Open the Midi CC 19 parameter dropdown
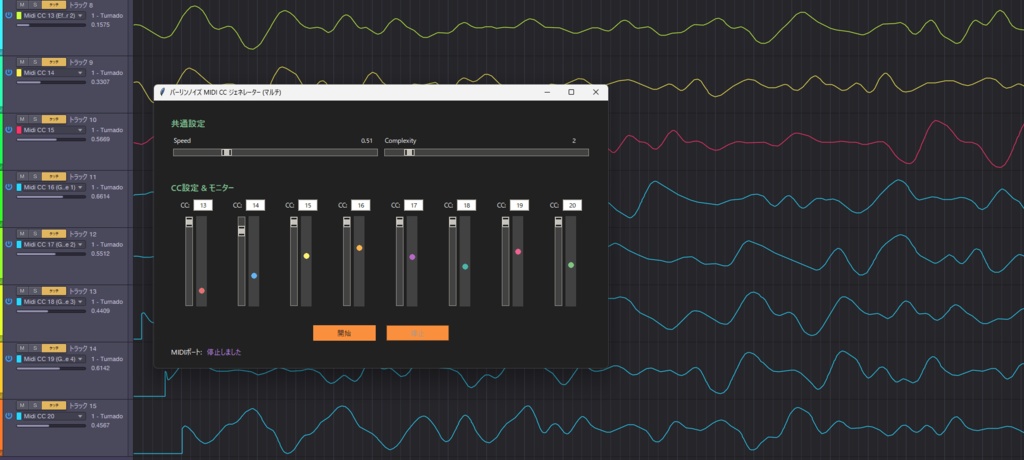This screenshot has height=460, width=1024. 54,359
